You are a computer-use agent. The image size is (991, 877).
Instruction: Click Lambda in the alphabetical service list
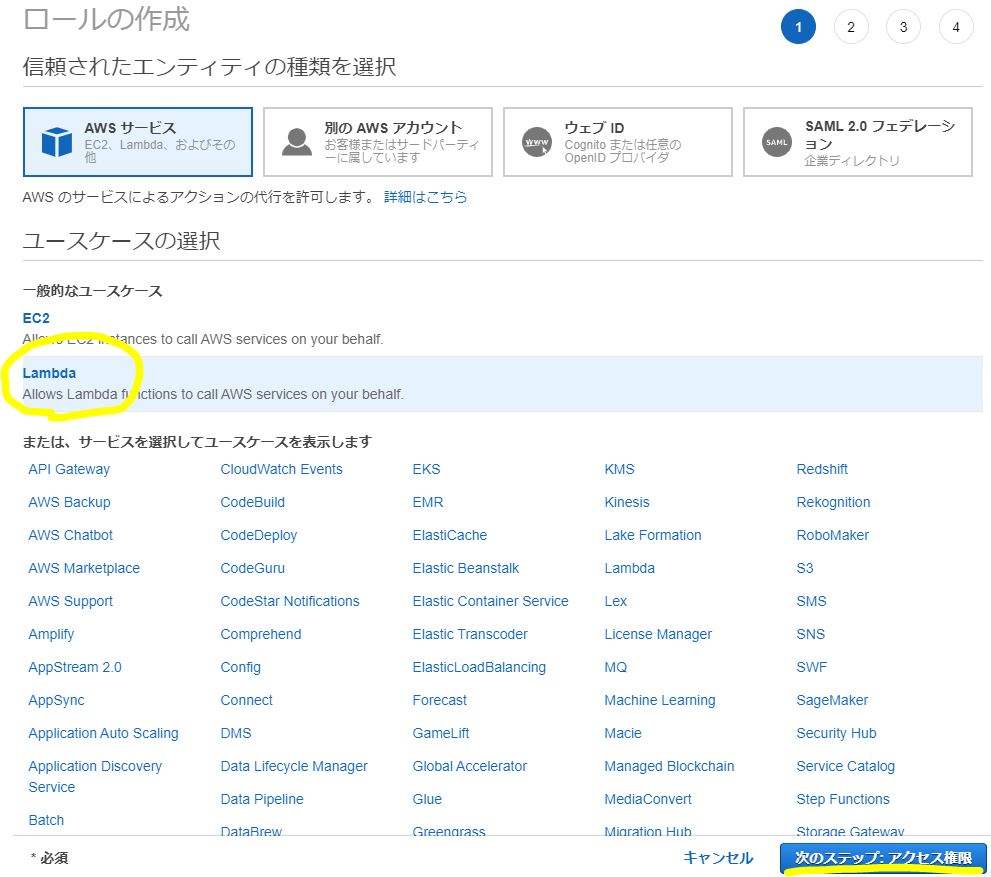(629, 568)
